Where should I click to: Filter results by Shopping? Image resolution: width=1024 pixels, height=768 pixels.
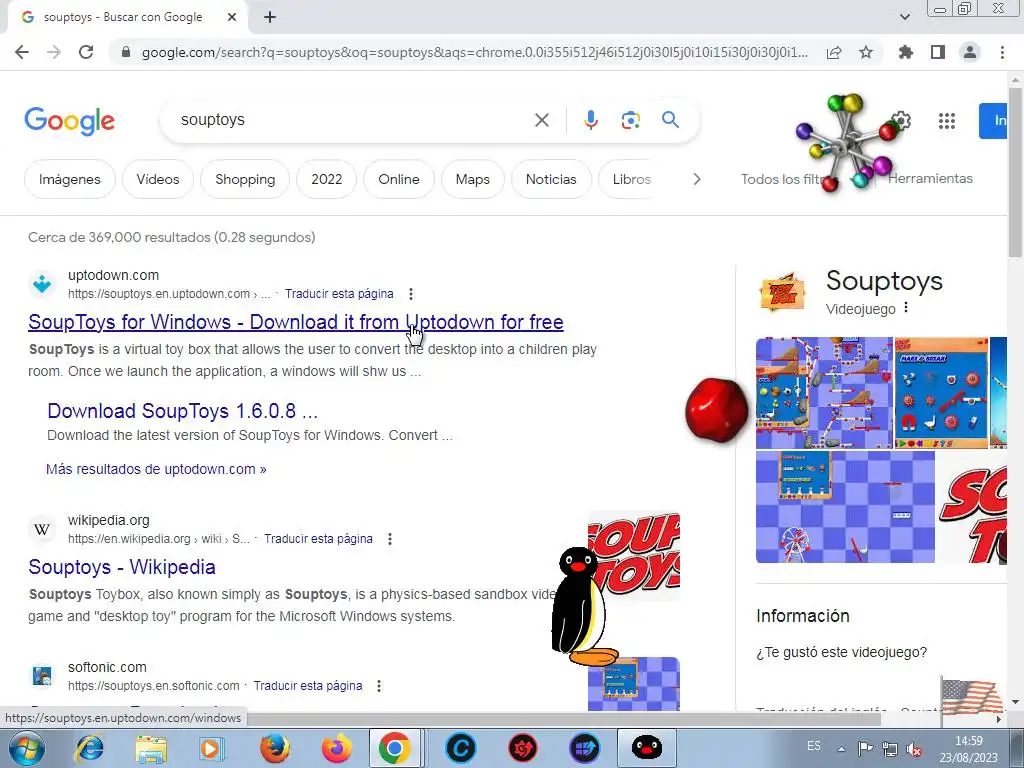click(x=245, y=179)
